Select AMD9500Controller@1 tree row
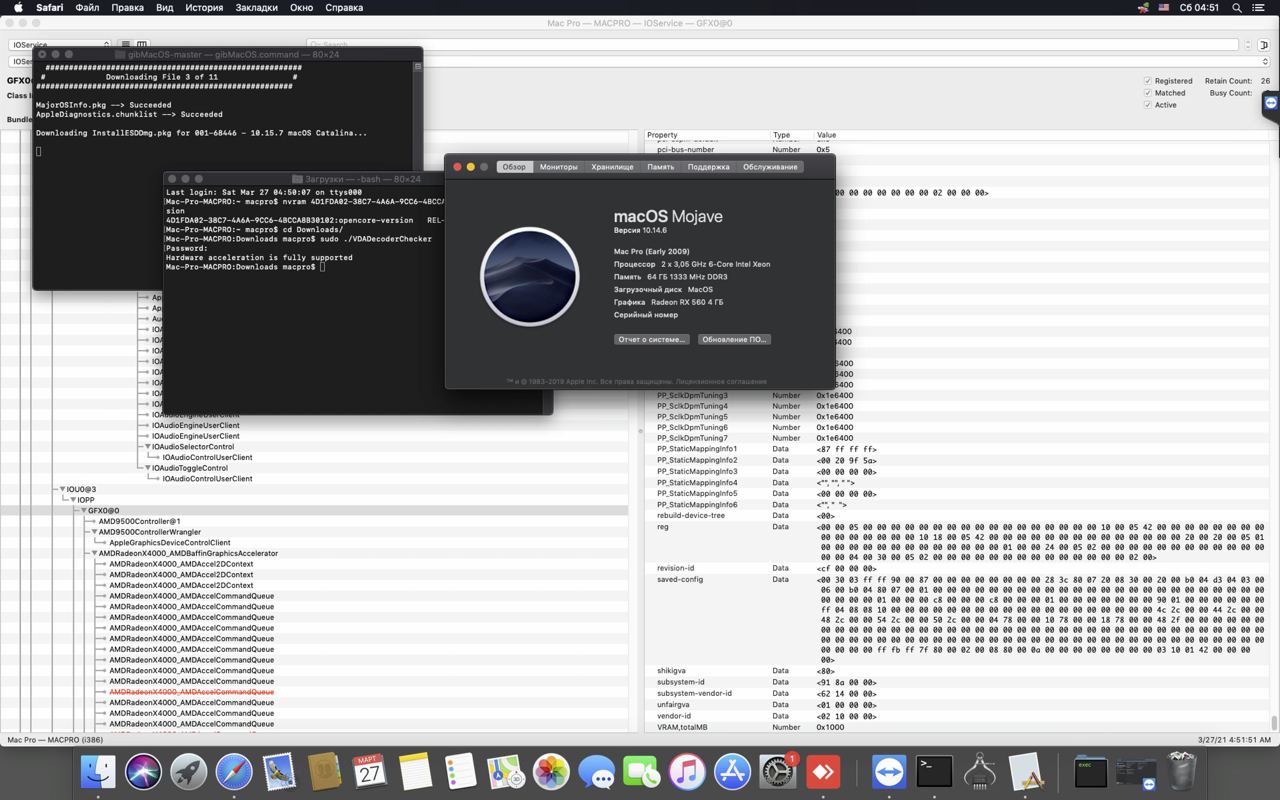 coord(139,522)
